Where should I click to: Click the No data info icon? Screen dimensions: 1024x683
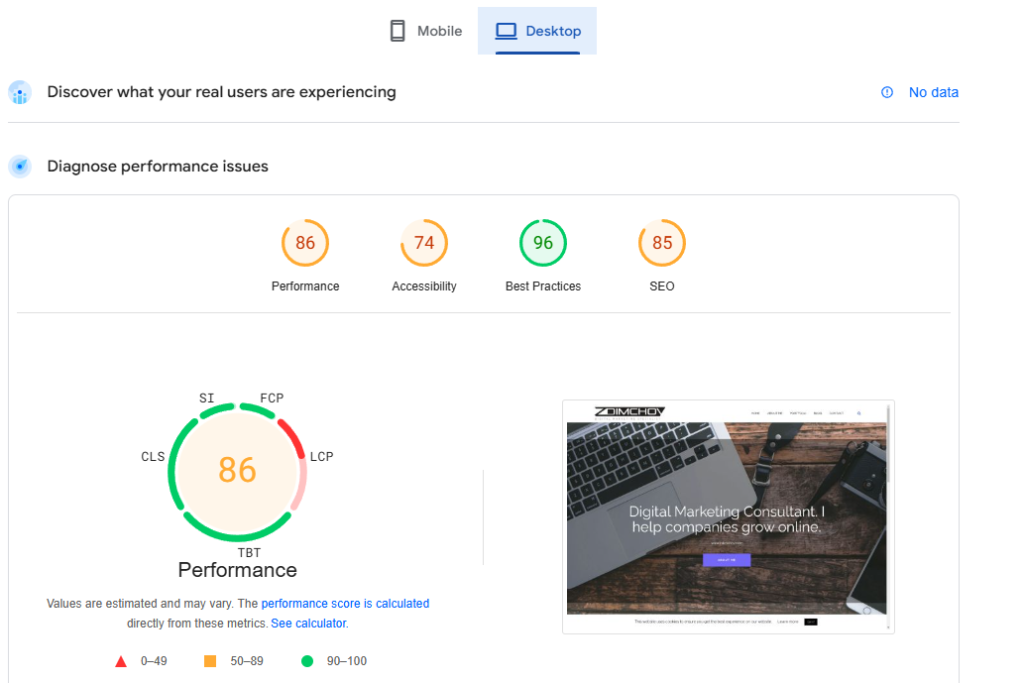pos(887,92)
